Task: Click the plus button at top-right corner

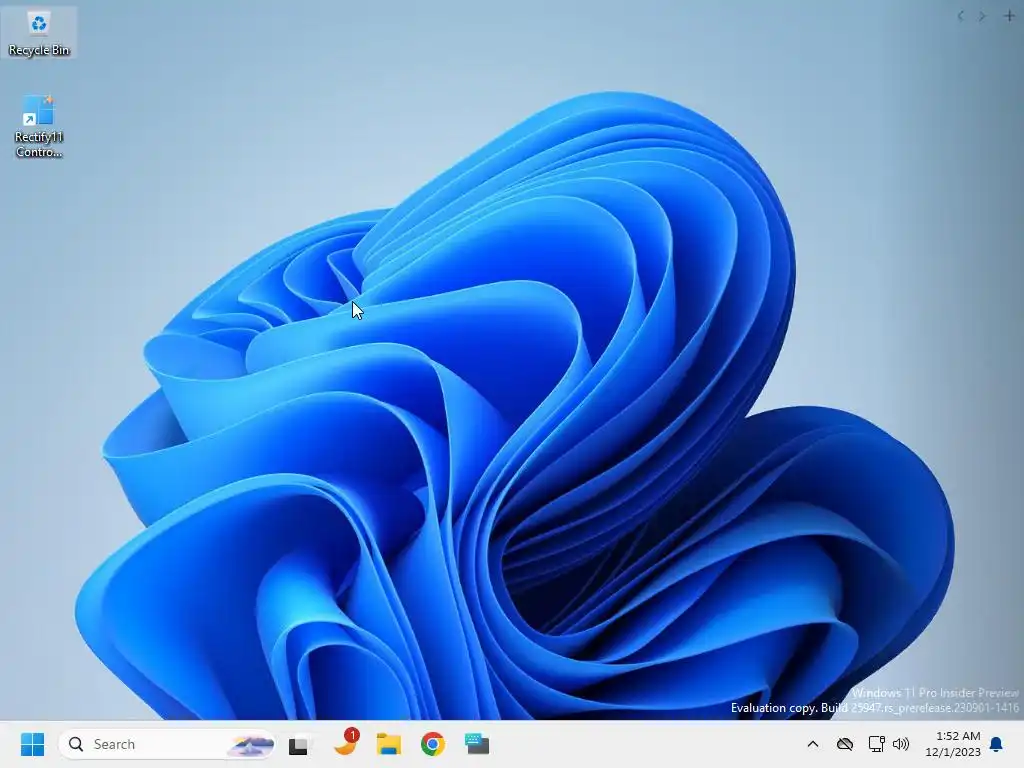Action: [x=1009, y=16]
